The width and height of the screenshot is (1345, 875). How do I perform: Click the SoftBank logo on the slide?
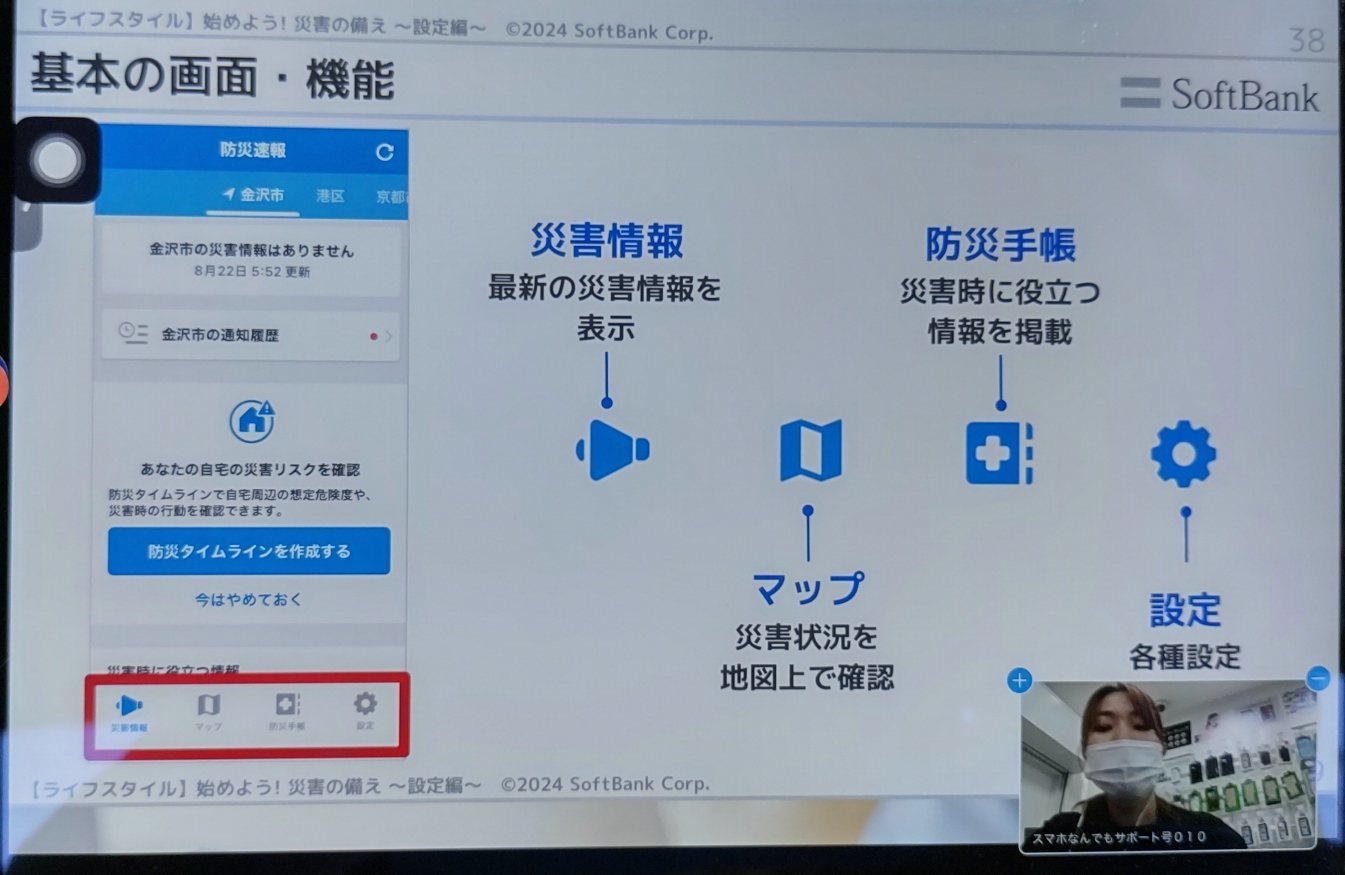point(1220,94)
